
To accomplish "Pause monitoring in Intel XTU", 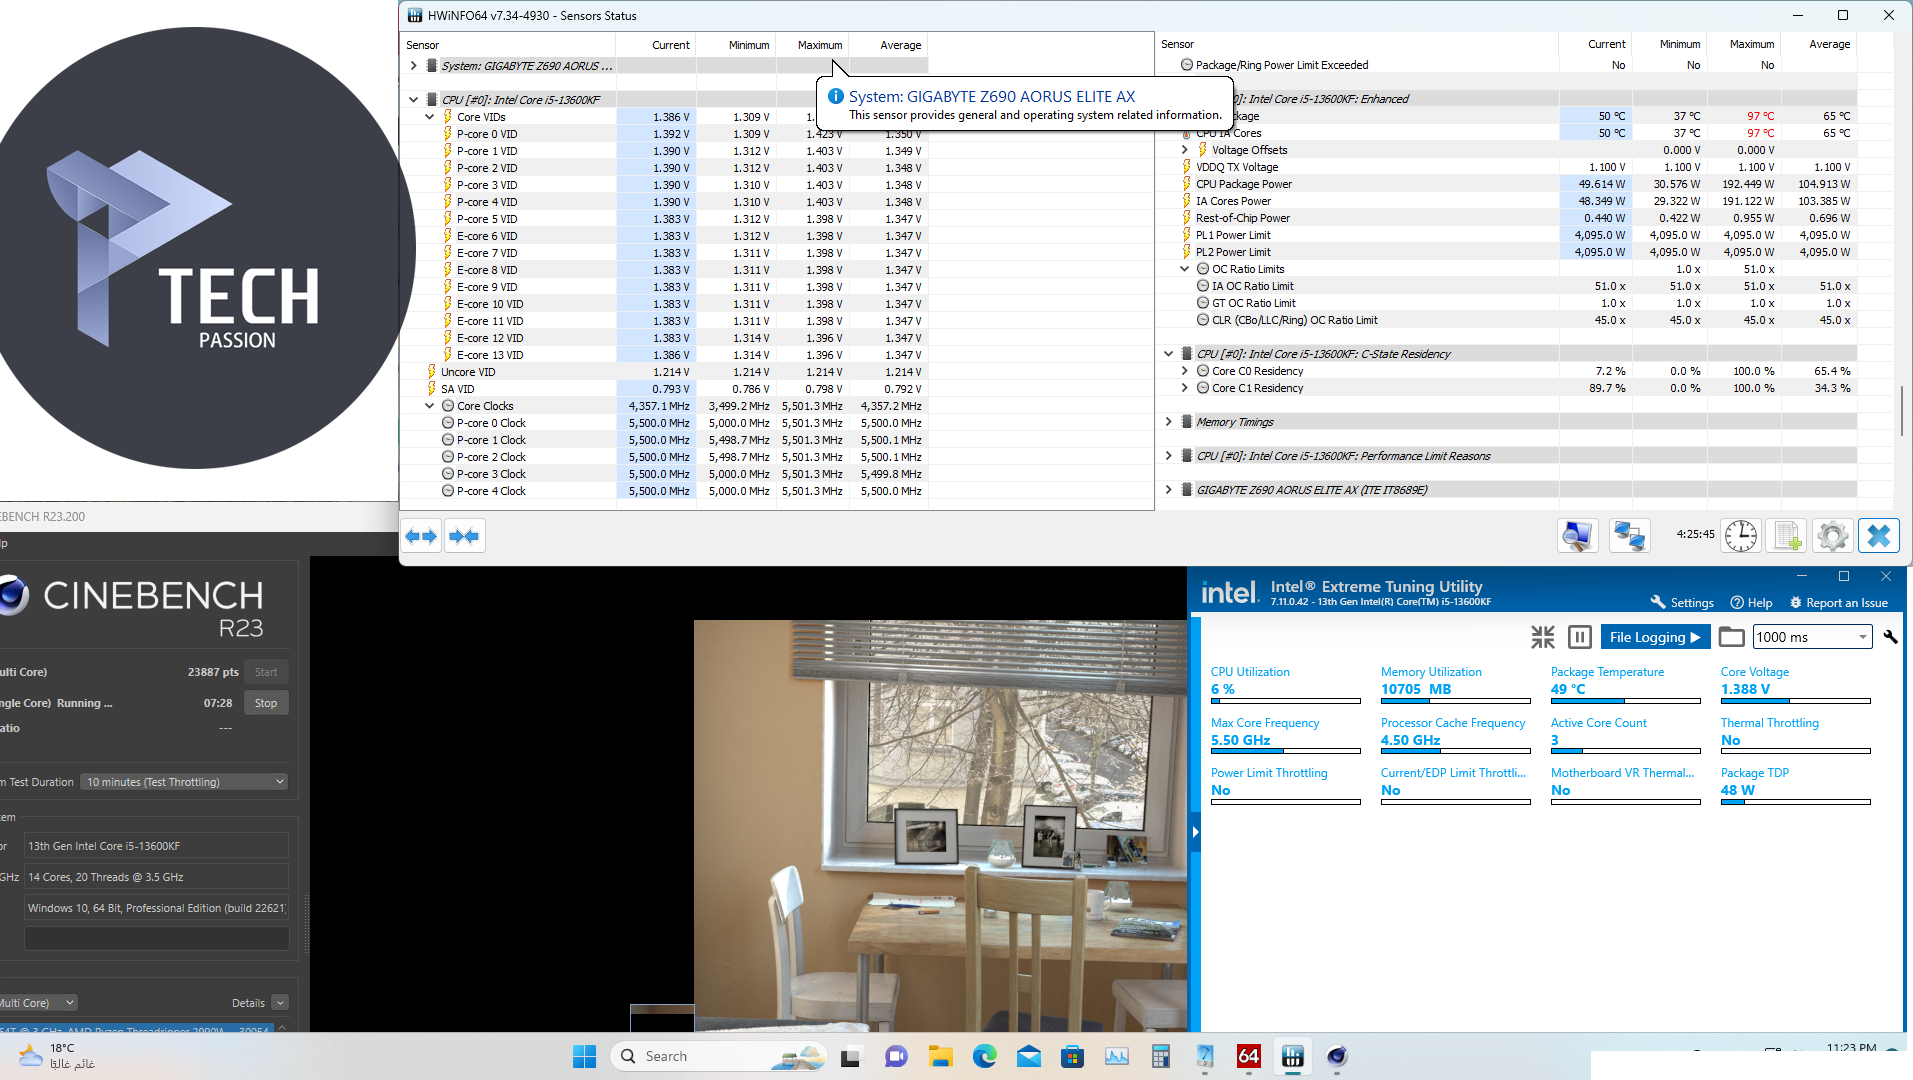I will pos(1580,637).
